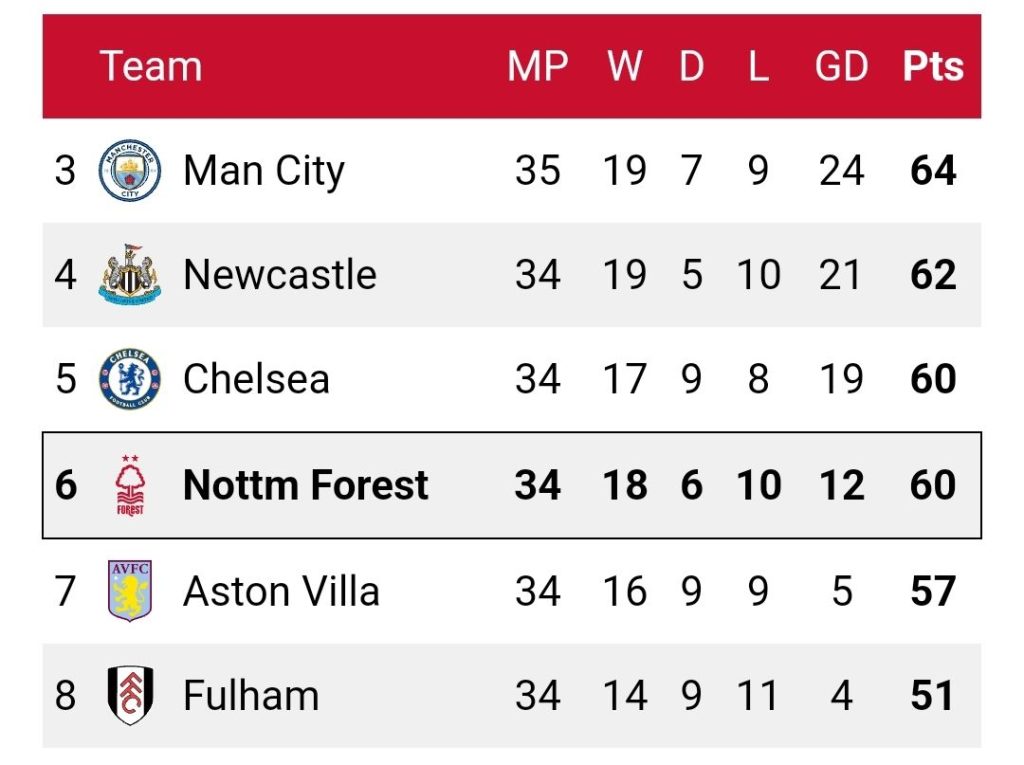Click the Manchester City crest icon
This screenshot has width=1024, height=765.
130,170
